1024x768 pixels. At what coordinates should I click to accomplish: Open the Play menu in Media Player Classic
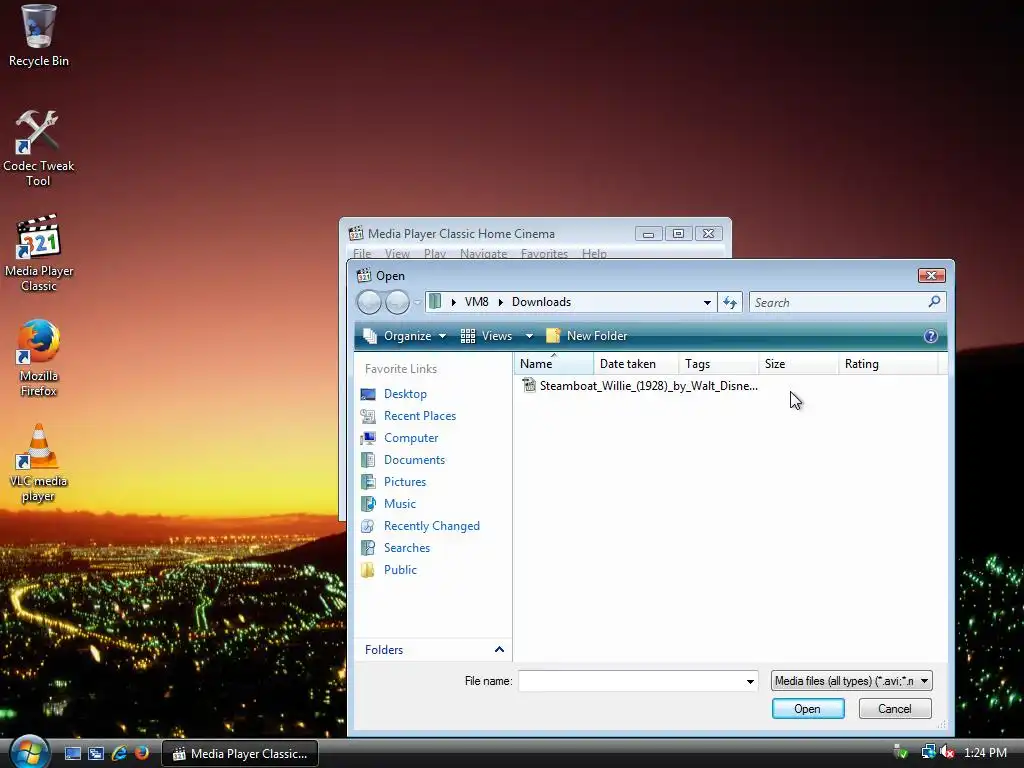pos(435,253)
